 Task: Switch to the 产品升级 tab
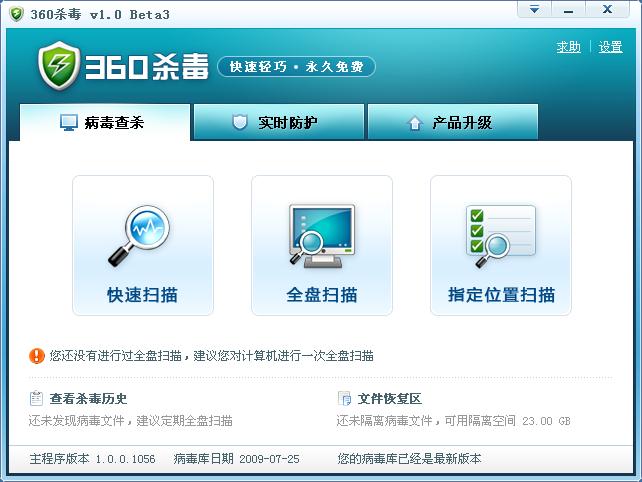(x=453, y=122)
